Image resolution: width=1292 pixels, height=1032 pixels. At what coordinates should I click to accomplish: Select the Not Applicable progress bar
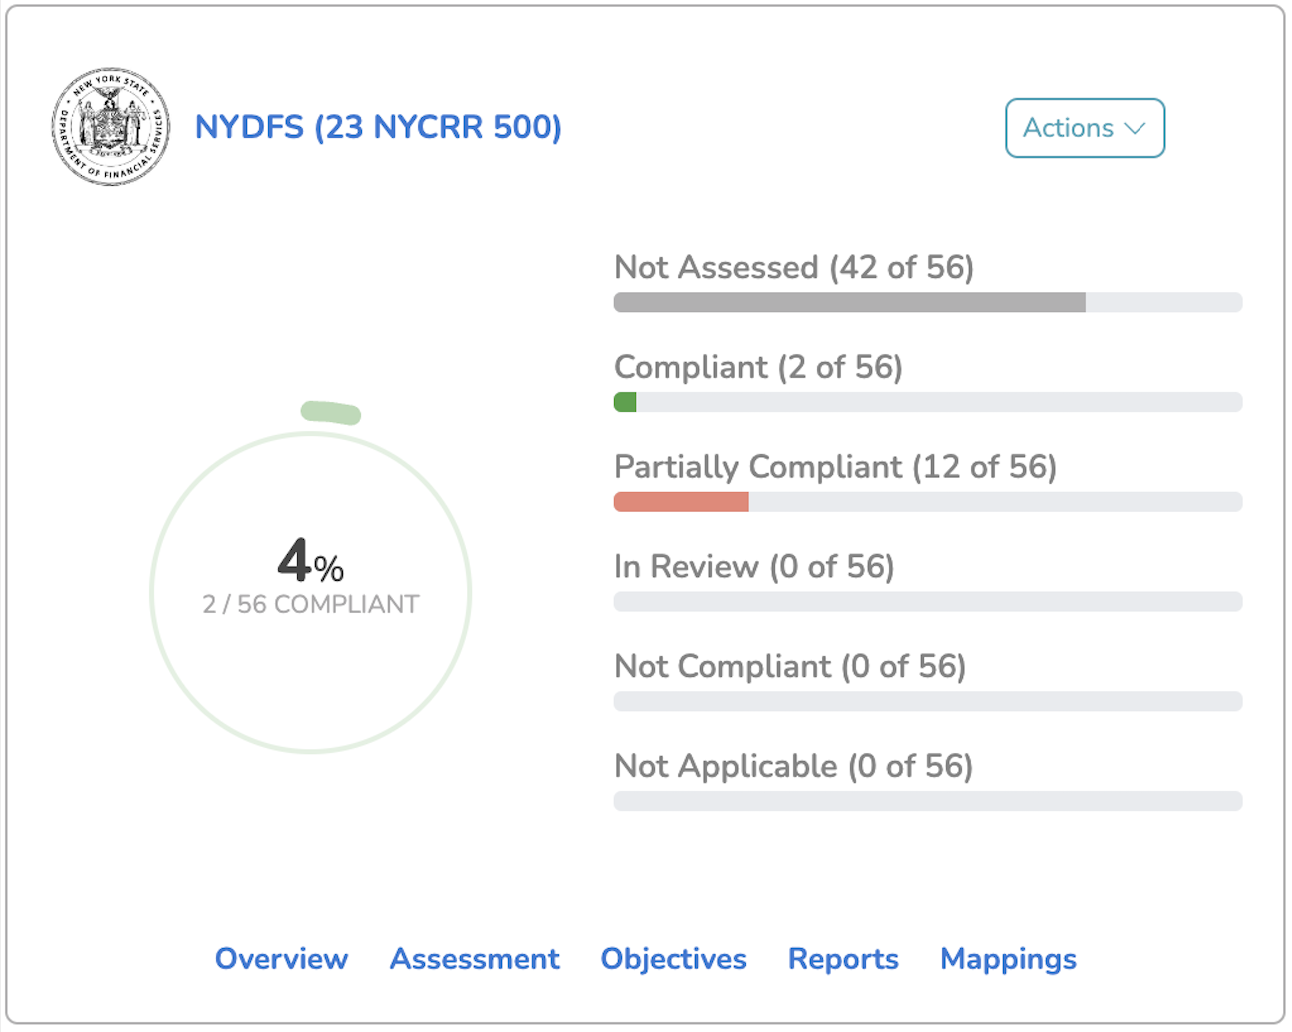[927, 801]
